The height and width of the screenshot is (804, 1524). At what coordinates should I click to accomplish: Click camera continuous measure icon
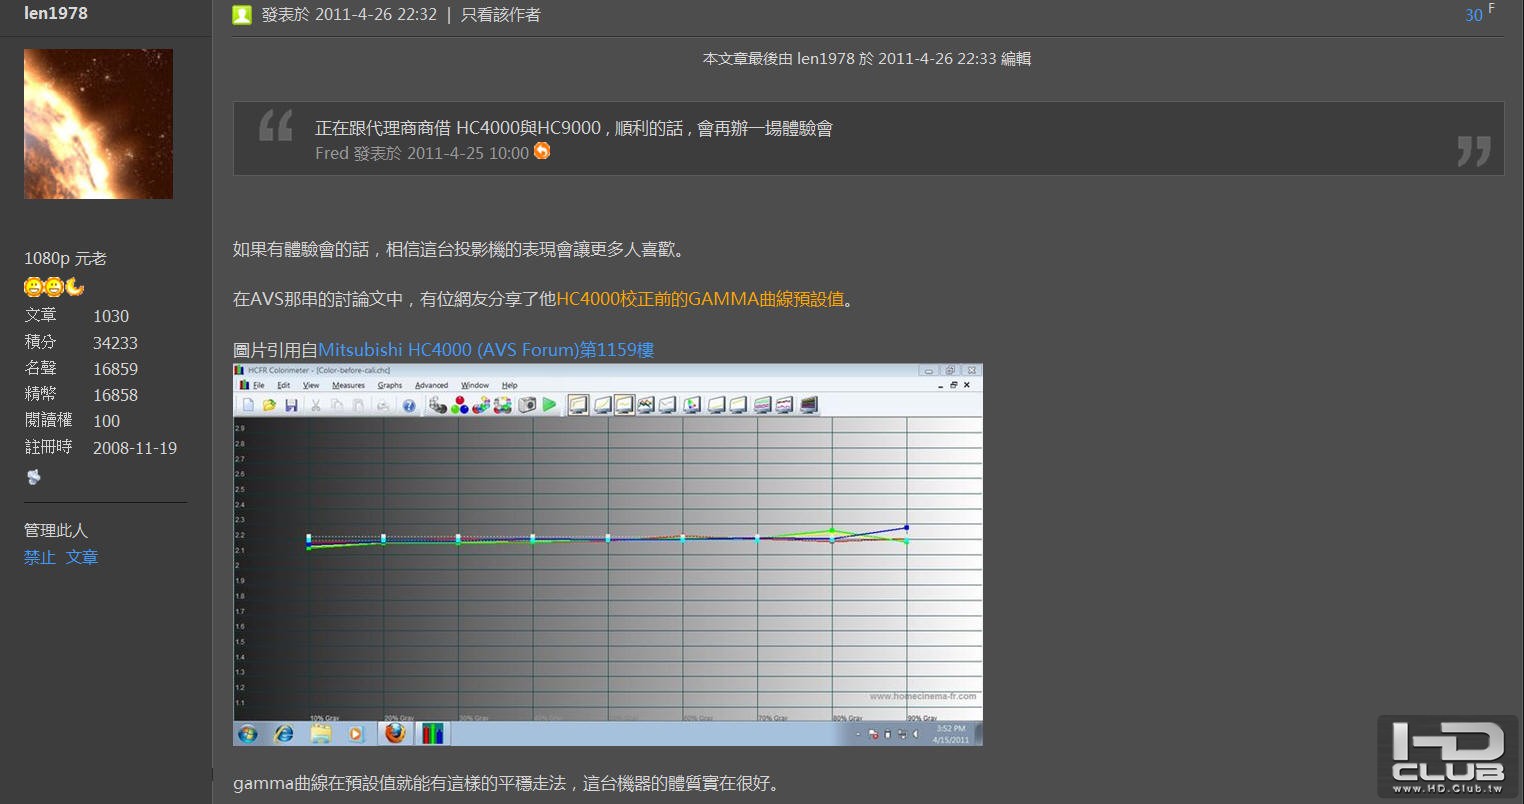527,405
